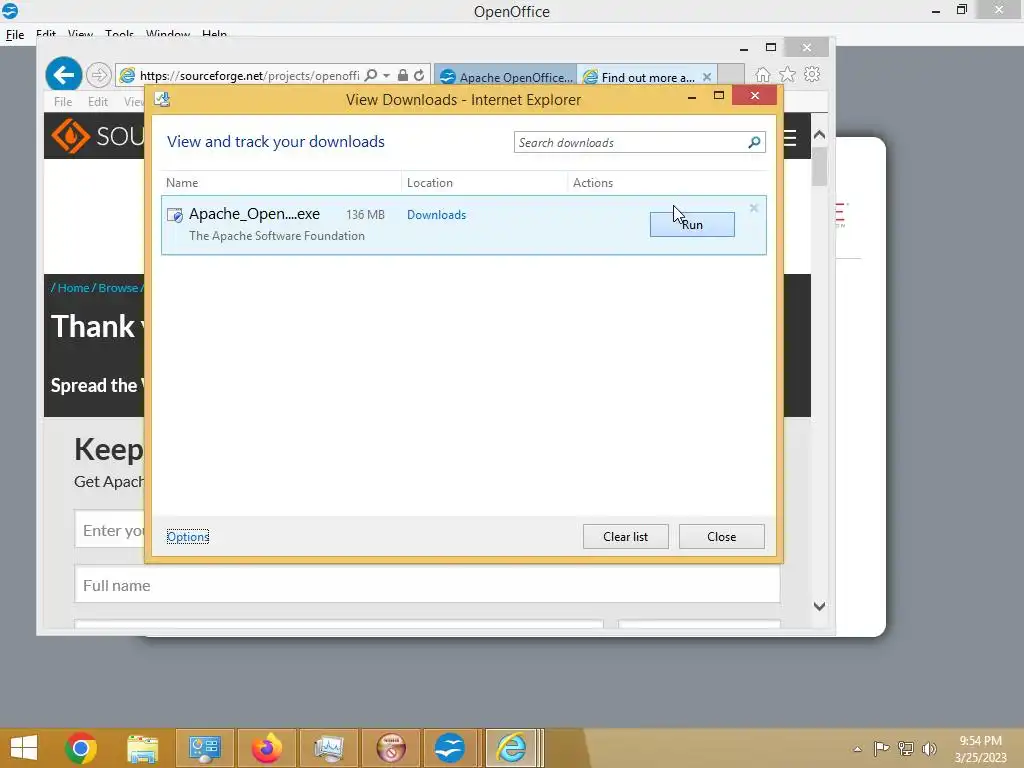Remove the Apache_Open exe entry with X icon

(754, 208)
